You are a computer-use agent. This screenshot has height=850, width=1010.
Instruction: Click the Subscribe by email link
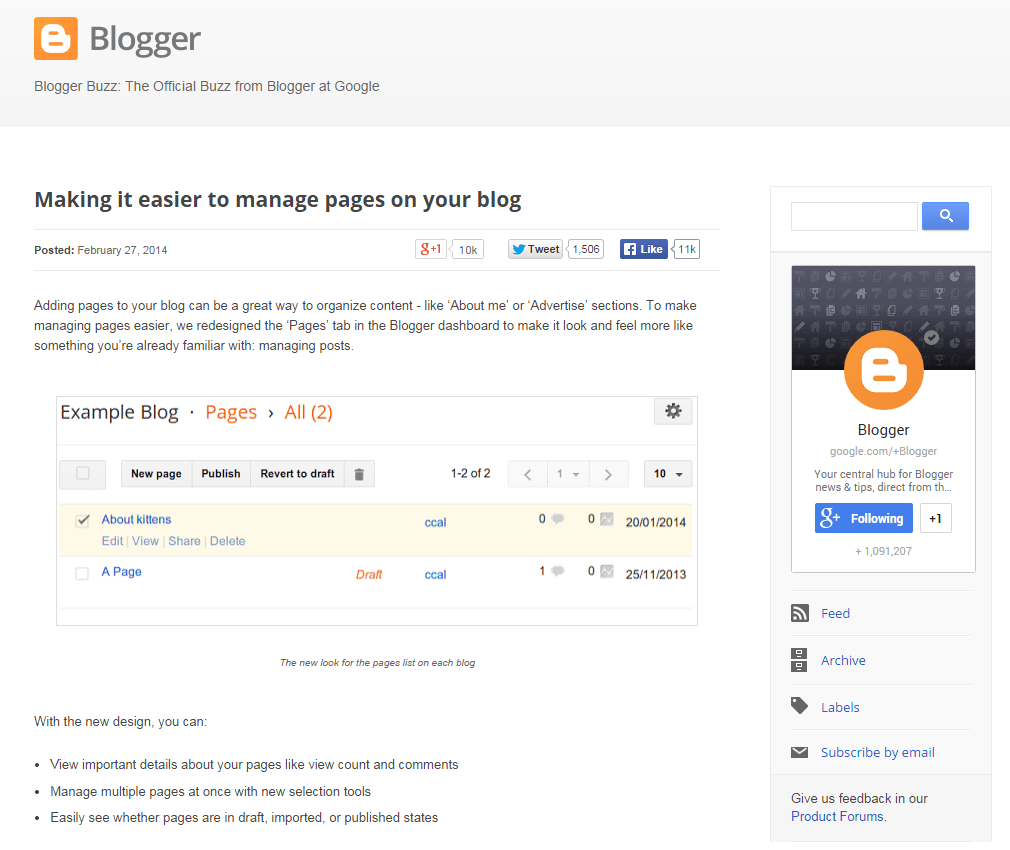pos(878,753)
